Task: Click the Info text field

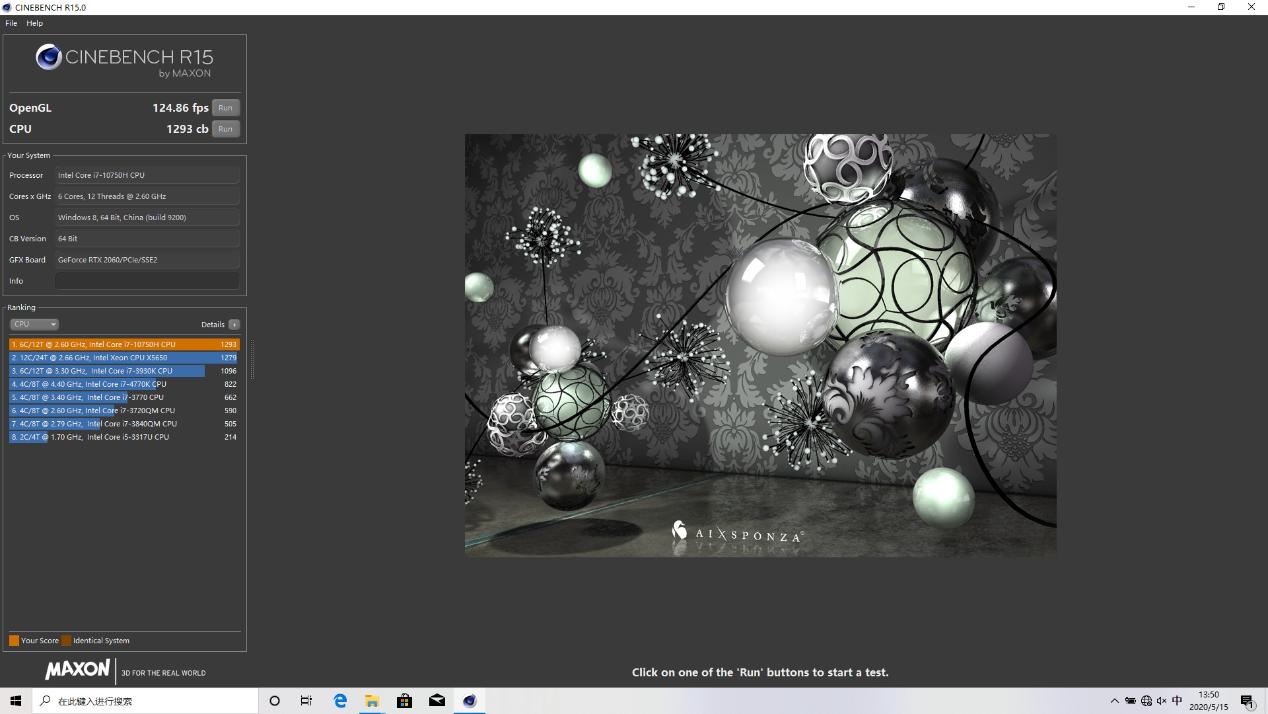Action: coord(146,281)
